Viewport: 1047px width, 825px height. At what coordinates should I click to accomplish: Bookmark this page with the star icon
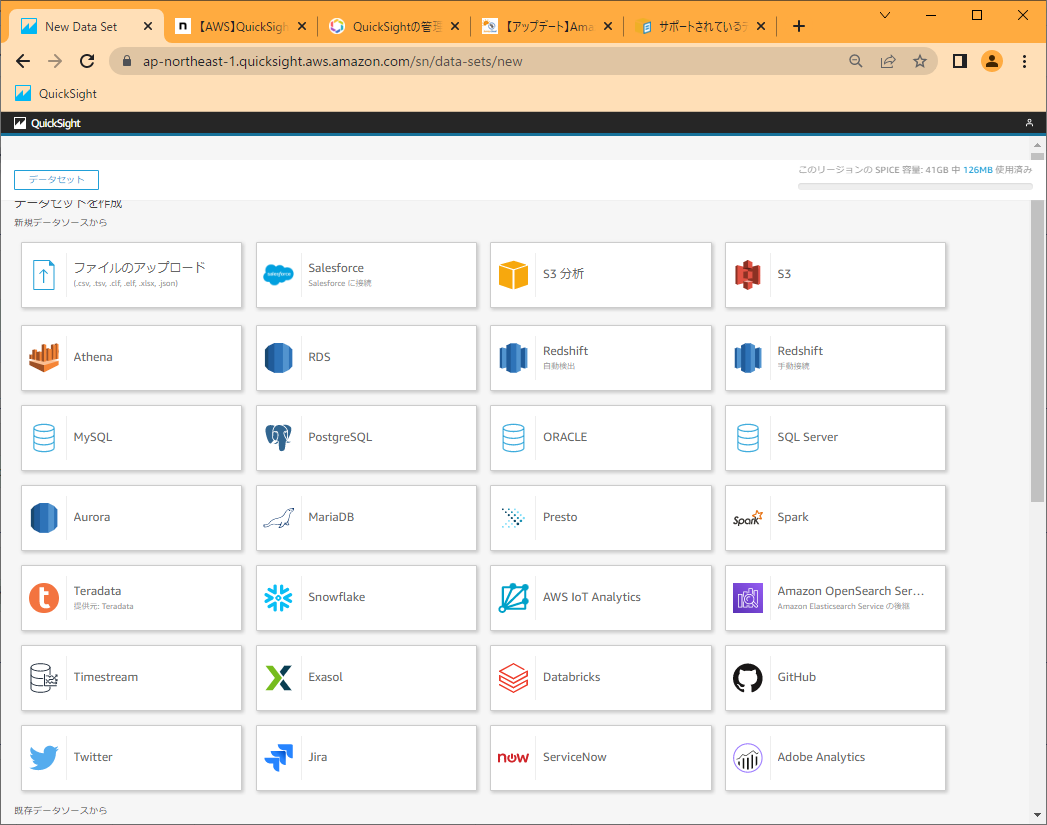coord(920,61)
